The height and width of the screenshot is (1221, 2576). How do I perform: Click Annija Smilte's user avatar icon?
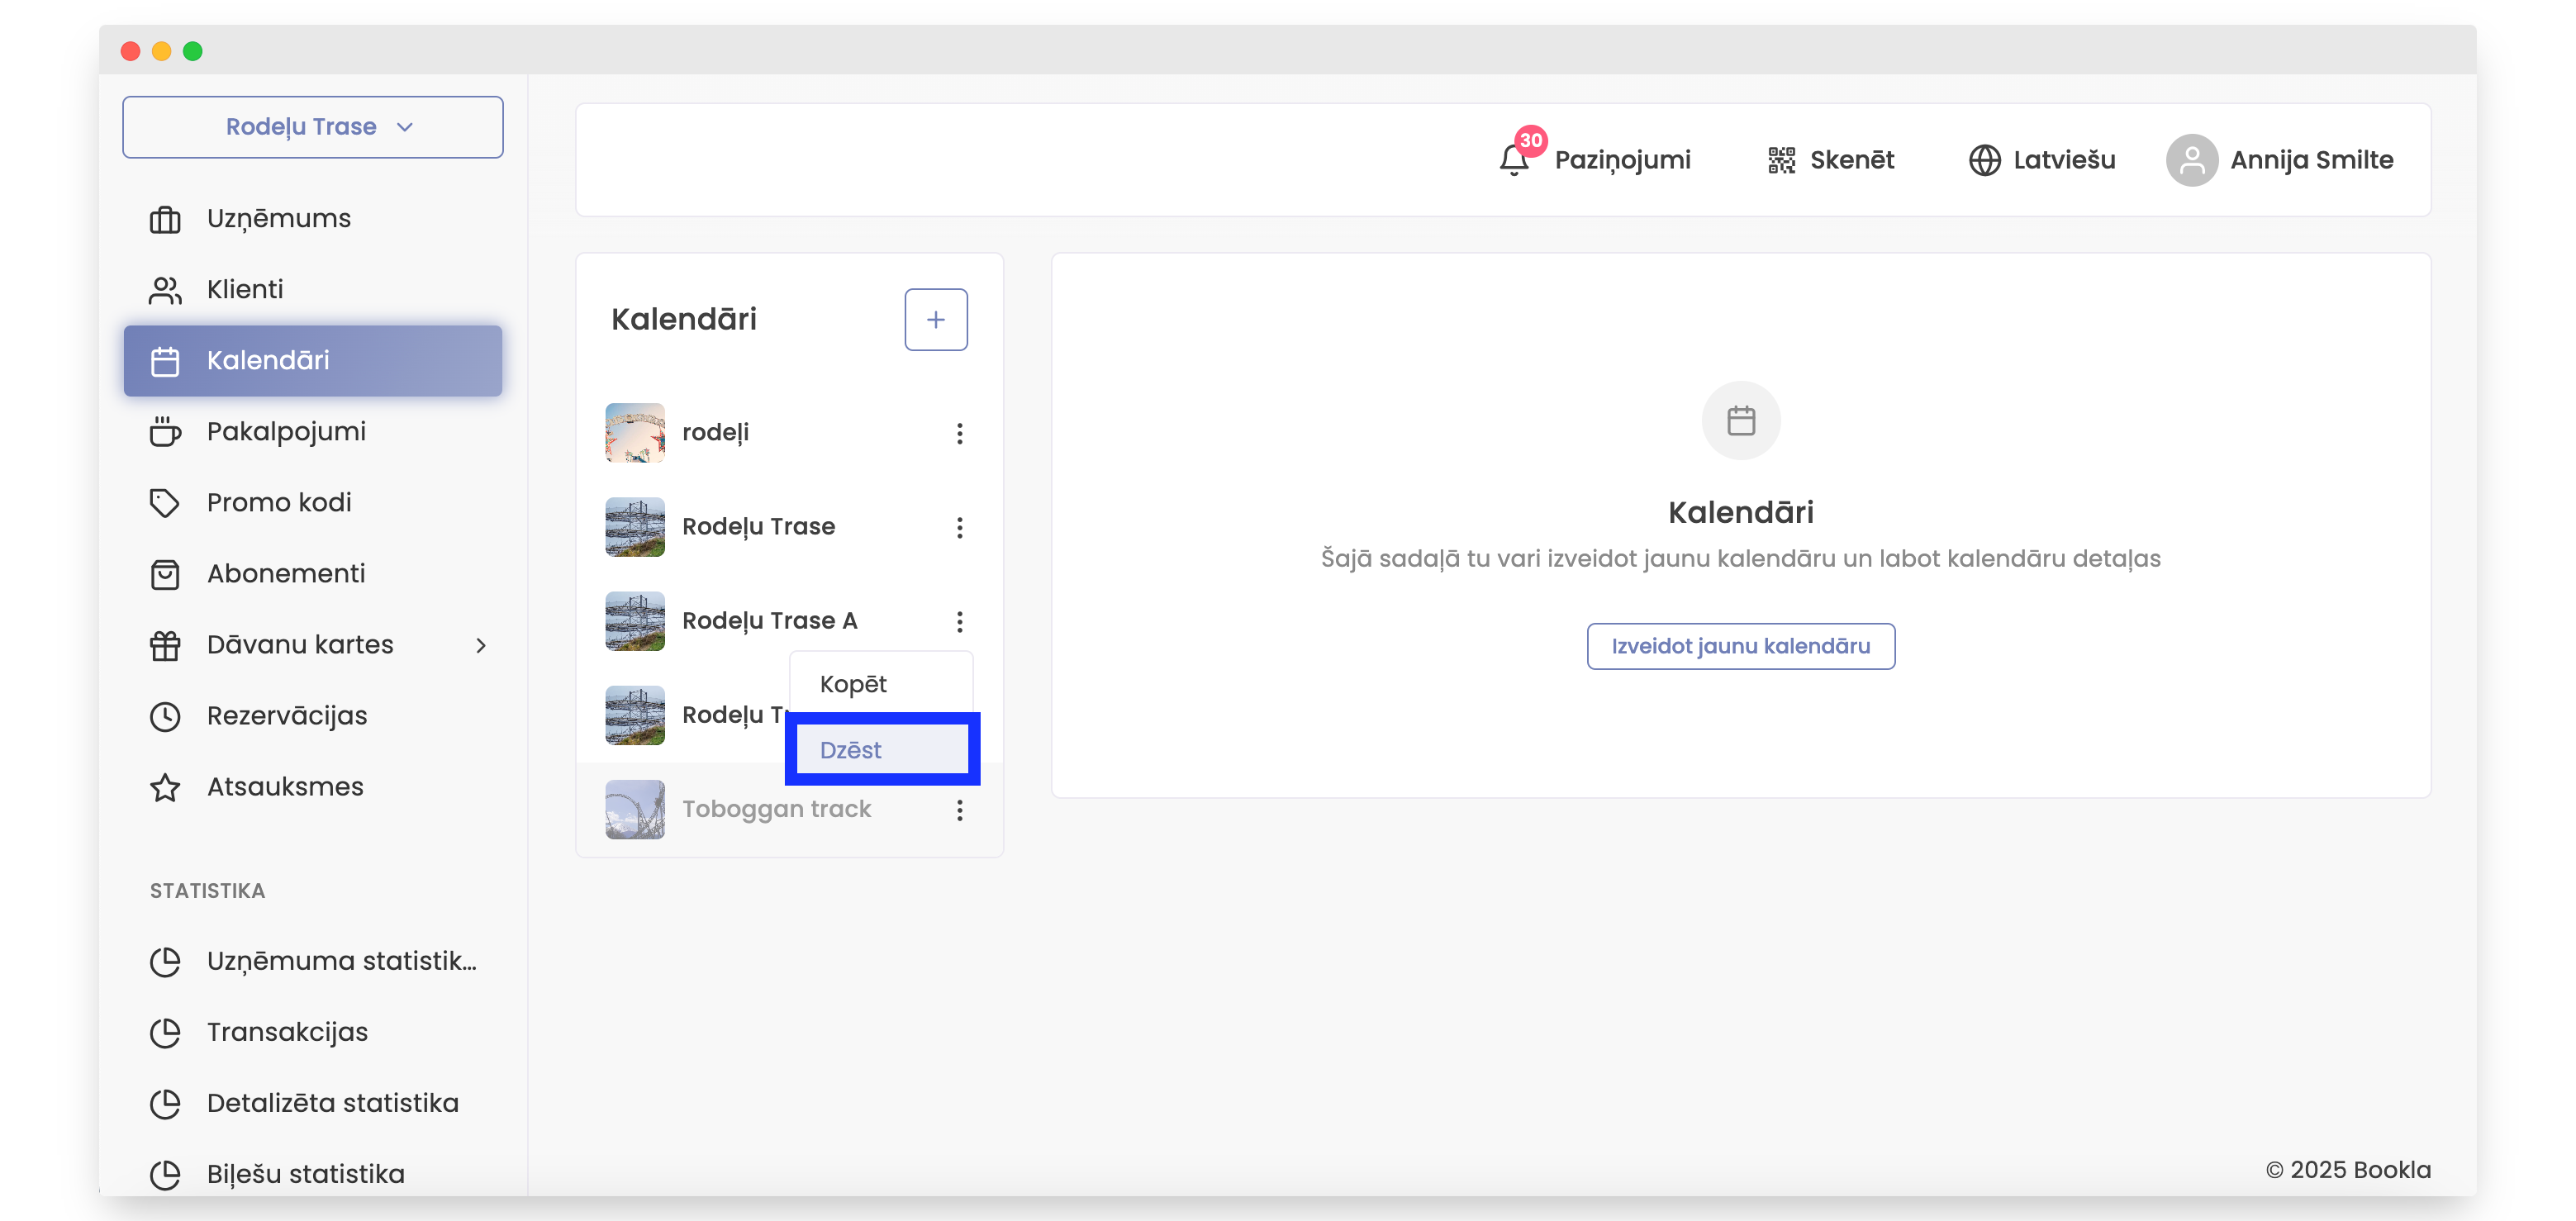[x=2191, y=160]
